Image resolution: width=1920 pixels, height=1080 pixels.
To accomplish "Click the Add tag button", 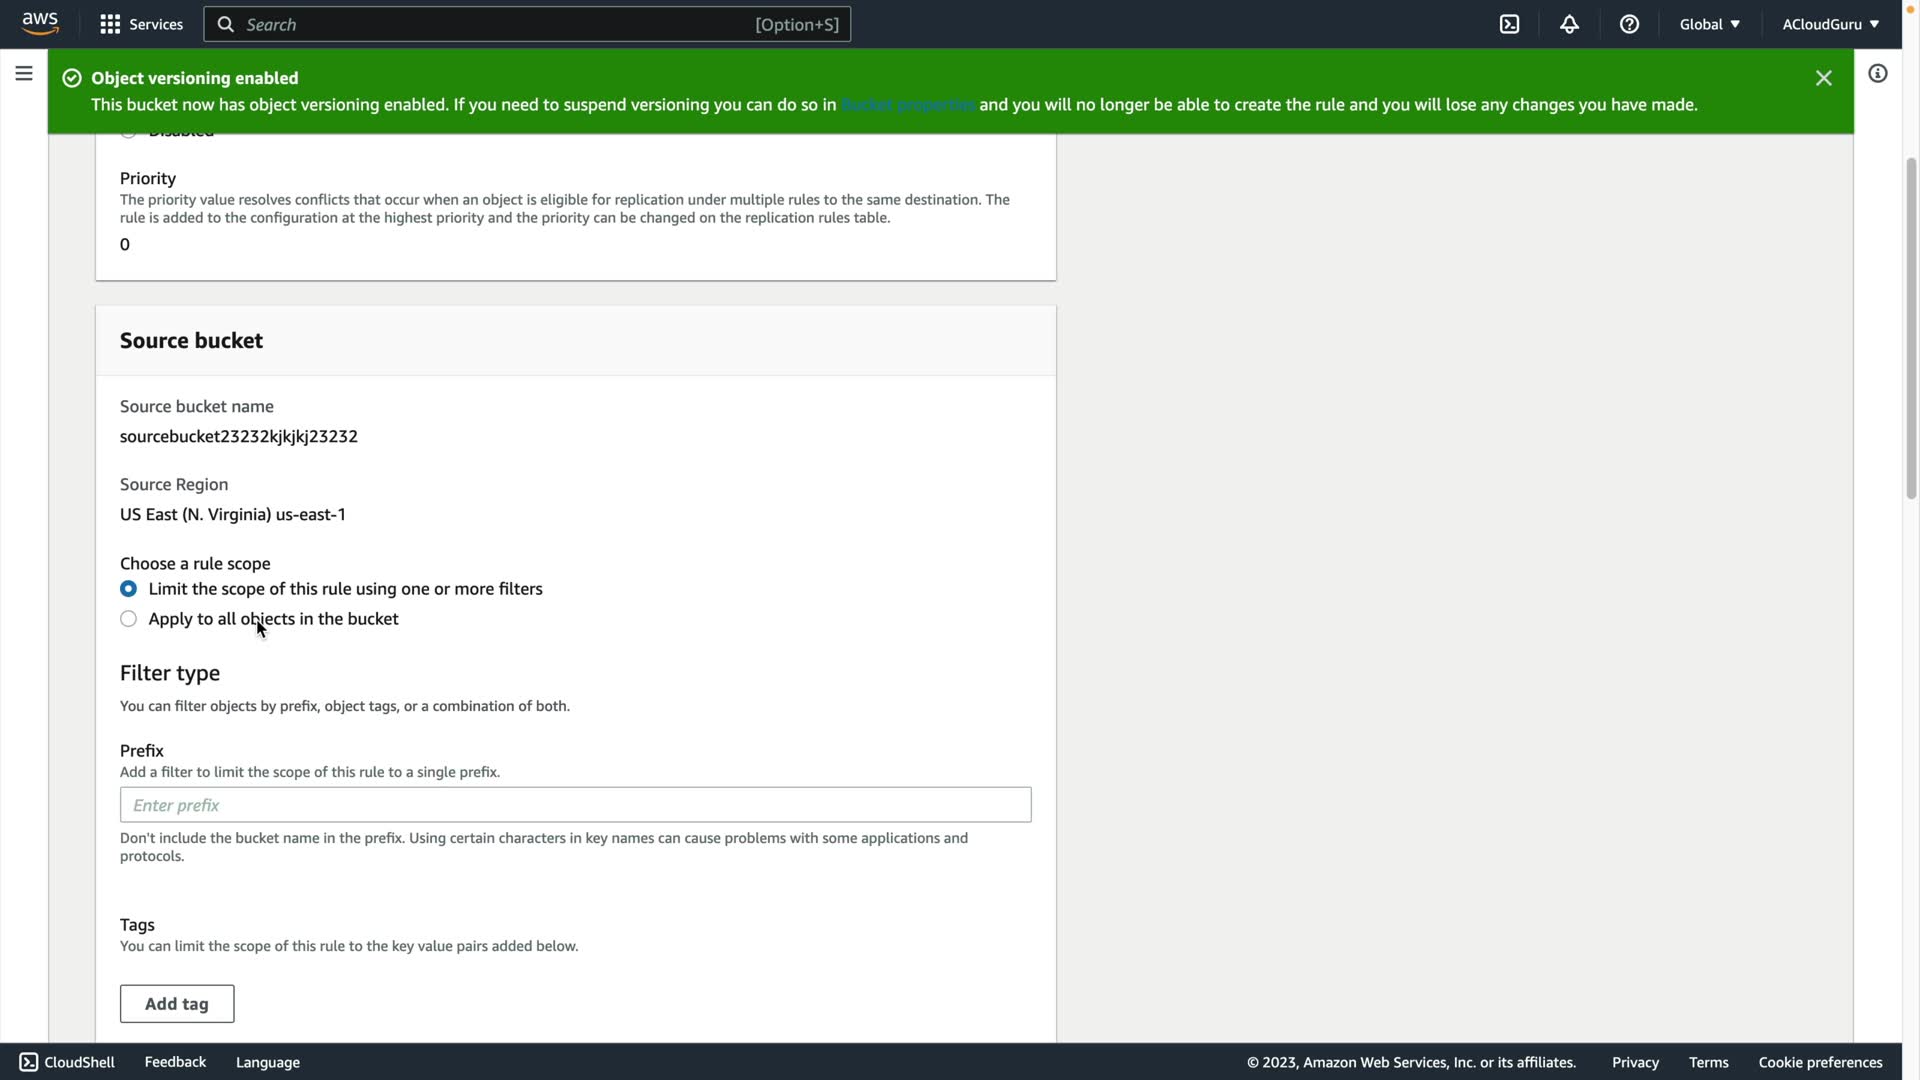I will click(177, 1004).
